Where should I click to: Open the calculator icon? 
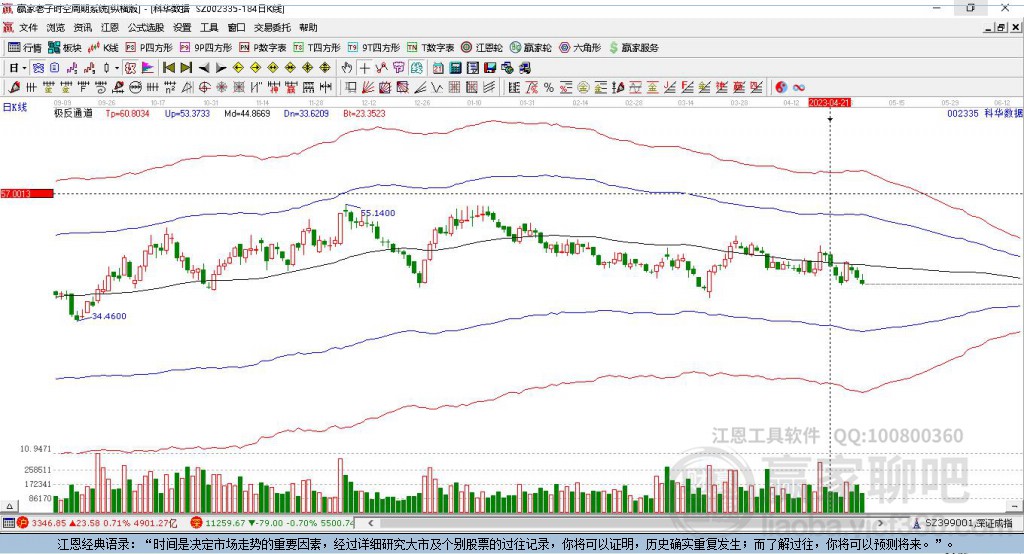455,68
